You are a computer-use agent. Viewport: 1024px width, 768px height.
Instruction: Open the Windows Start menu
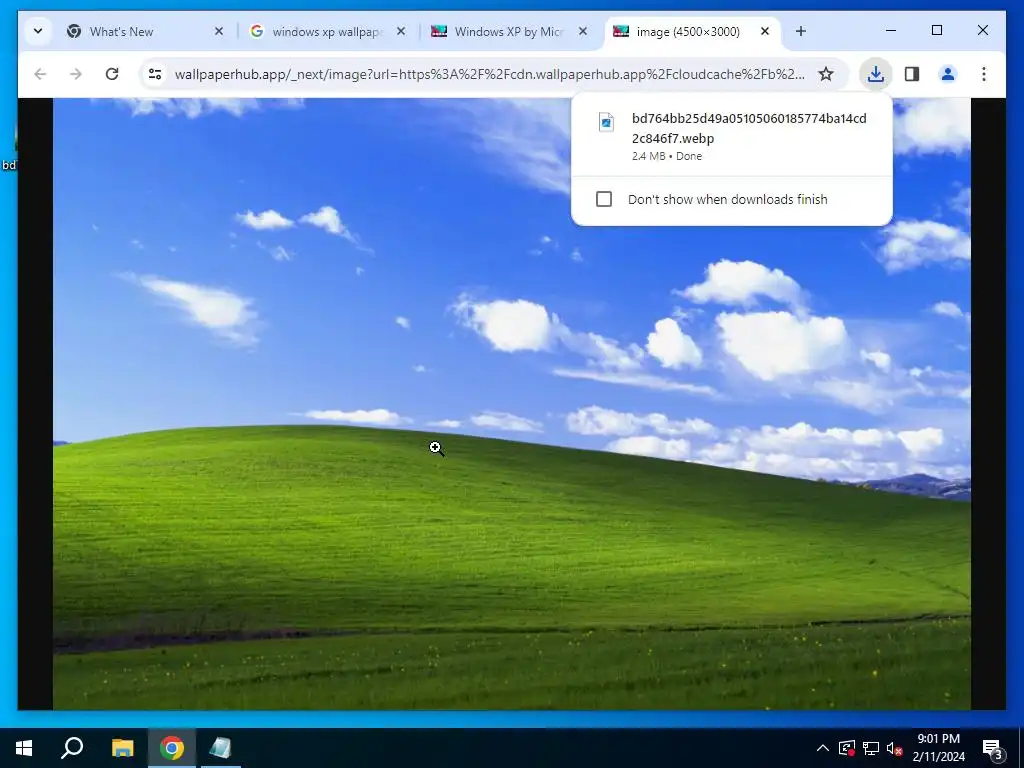coord(24,748)
